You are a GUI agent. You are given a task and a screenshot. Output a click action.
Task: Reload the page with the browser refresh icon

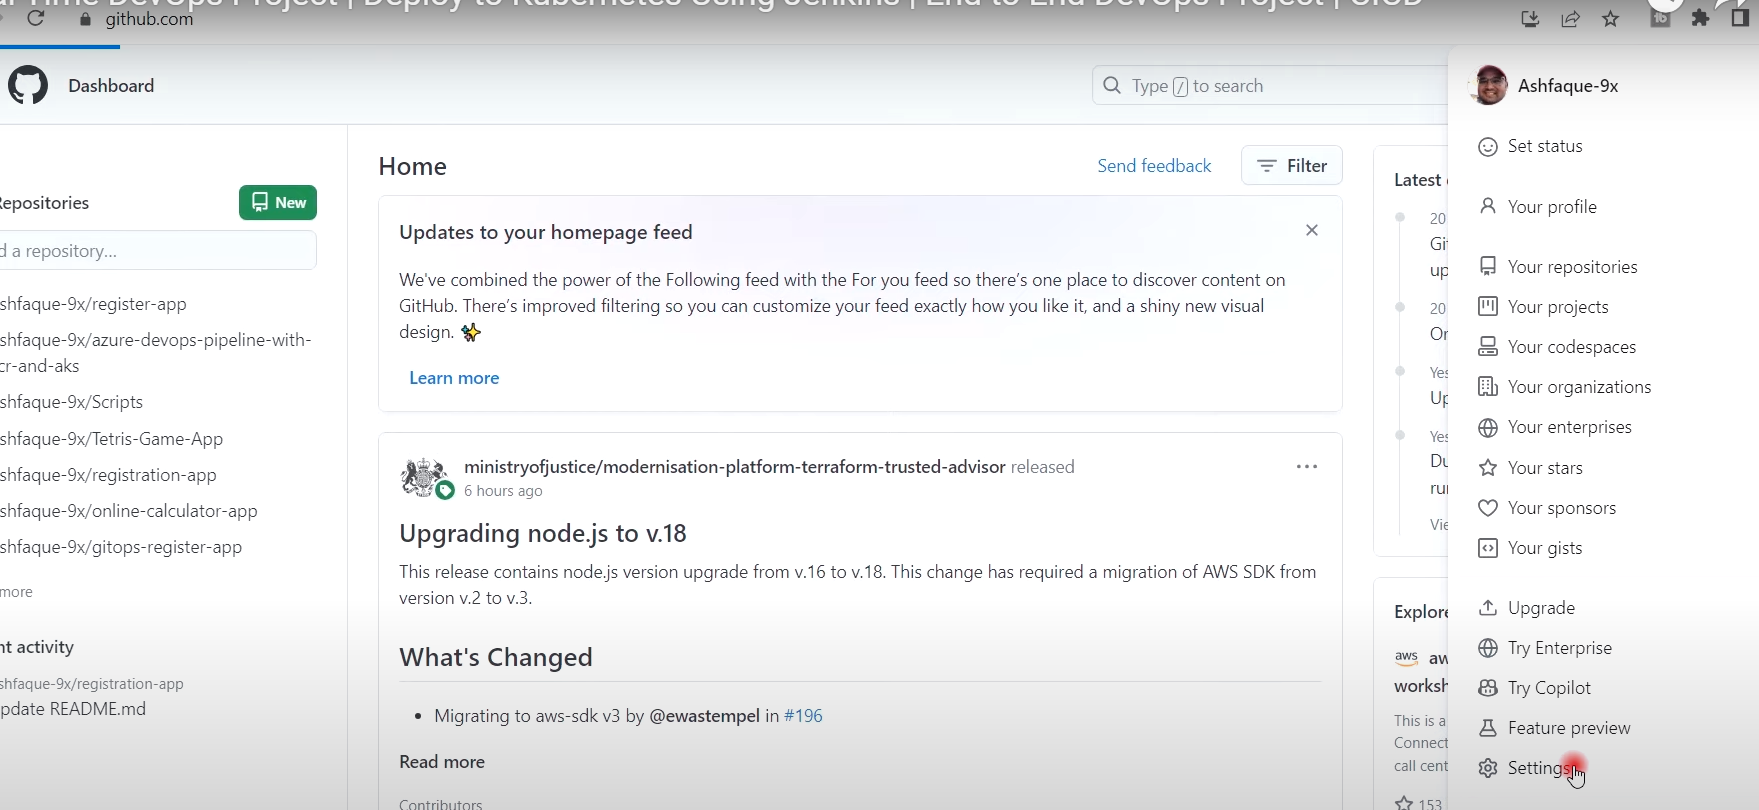pos(36,18)
